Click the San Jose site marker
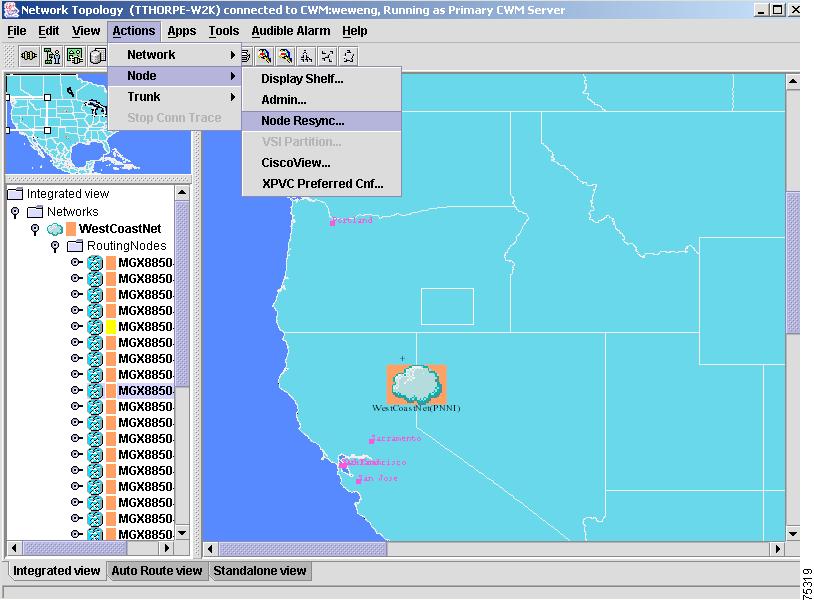 pos(358,481)
